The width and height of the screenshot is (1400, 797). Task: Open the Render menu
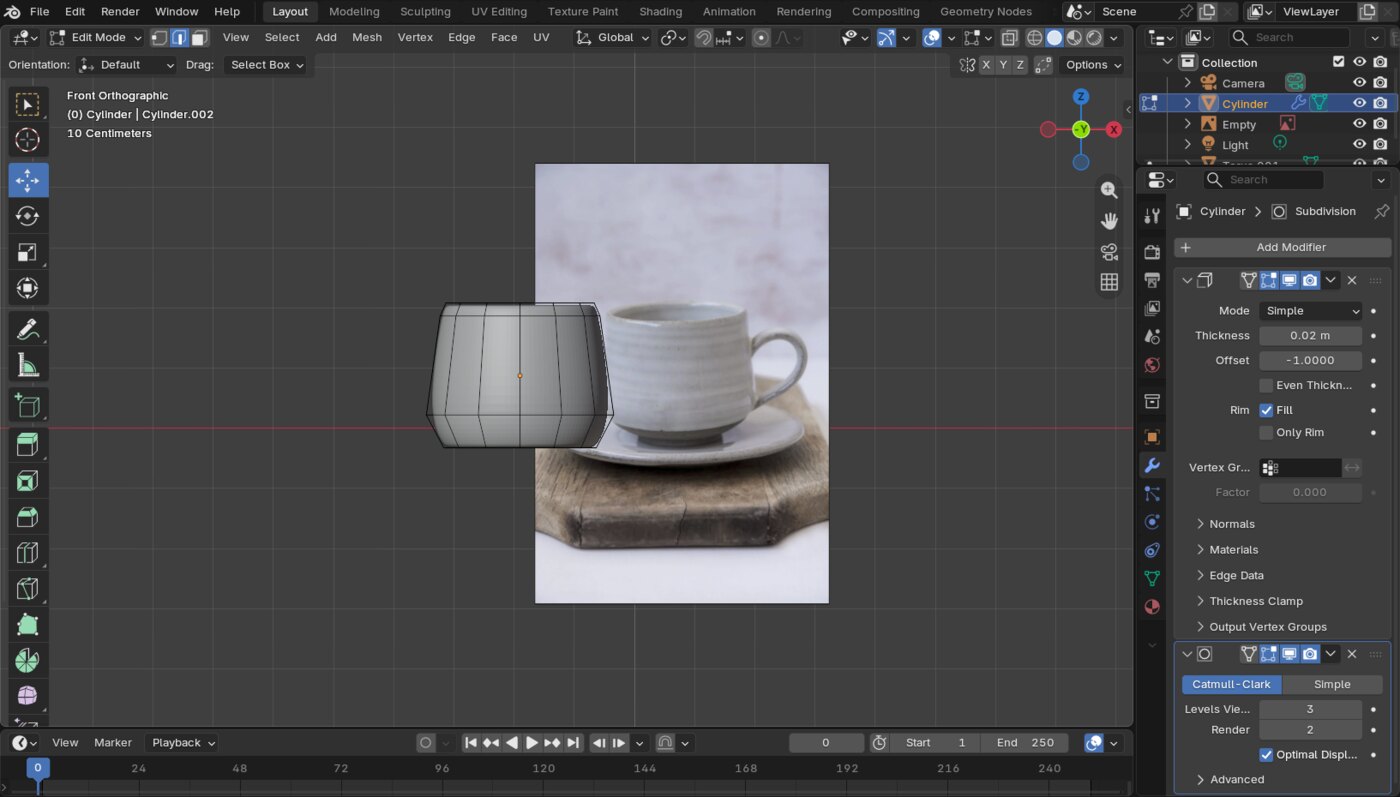tap(120, 11)
